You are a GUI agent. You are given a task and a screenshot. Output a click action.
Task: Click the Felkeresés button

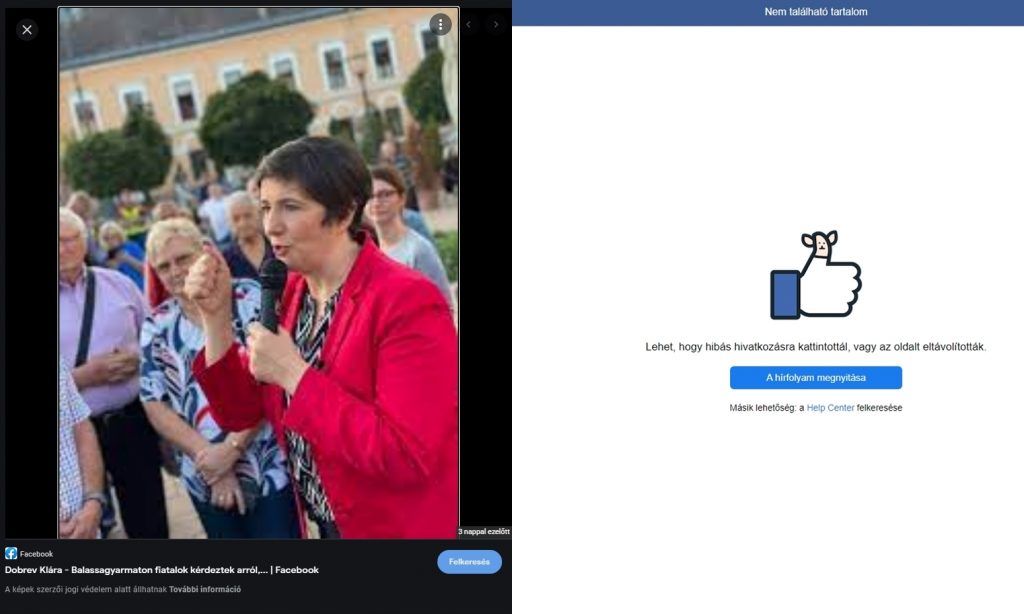pos(469,562)
